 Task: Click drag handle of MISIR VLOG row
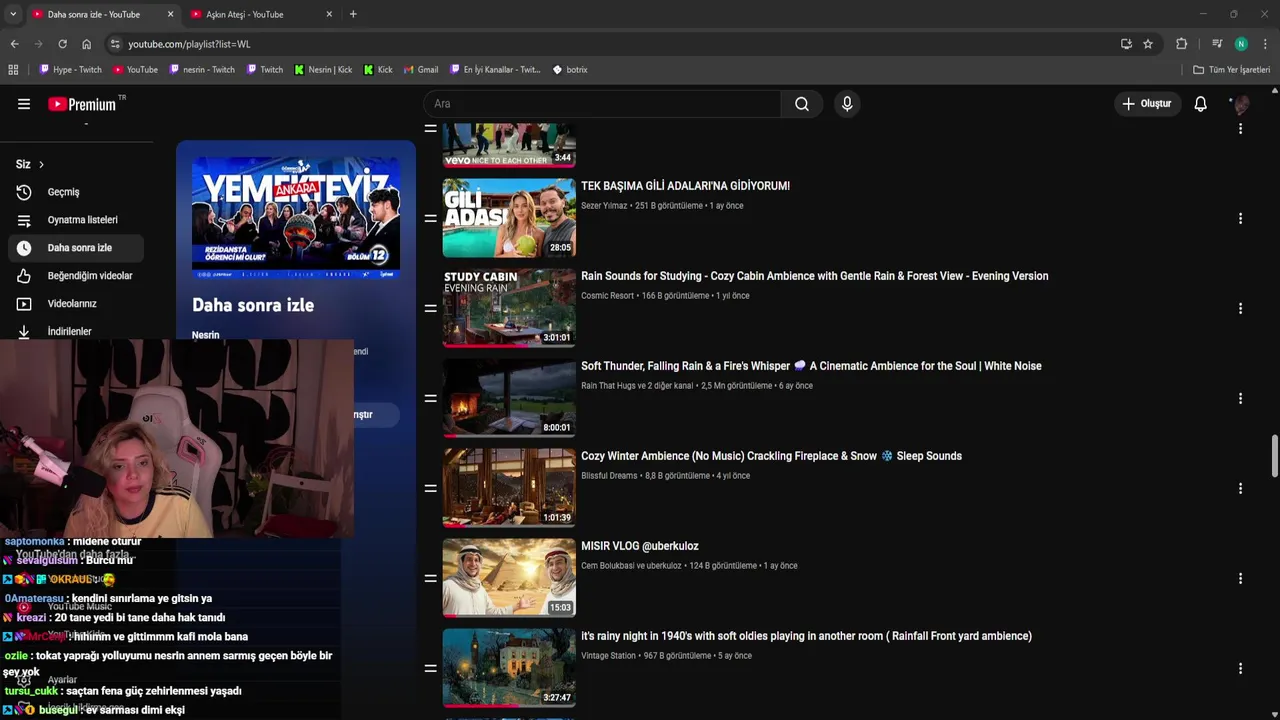coord(430,578)
